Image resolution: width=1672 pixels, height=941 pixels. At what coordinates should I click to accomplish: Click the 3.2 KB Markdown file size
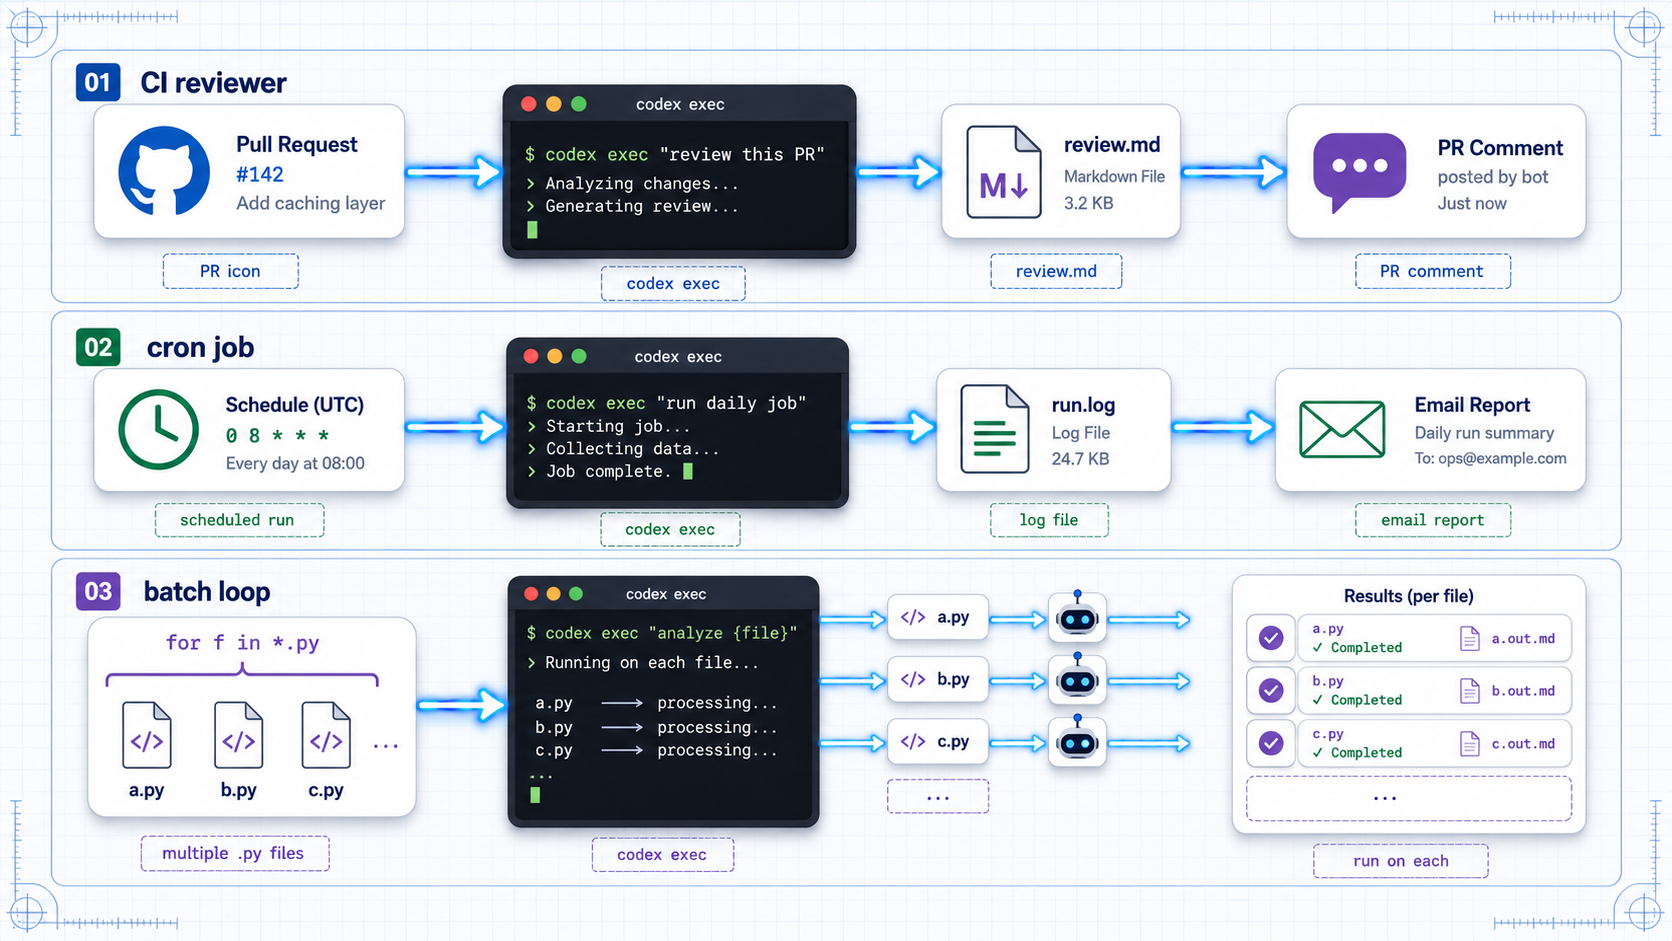[1088, 203]
